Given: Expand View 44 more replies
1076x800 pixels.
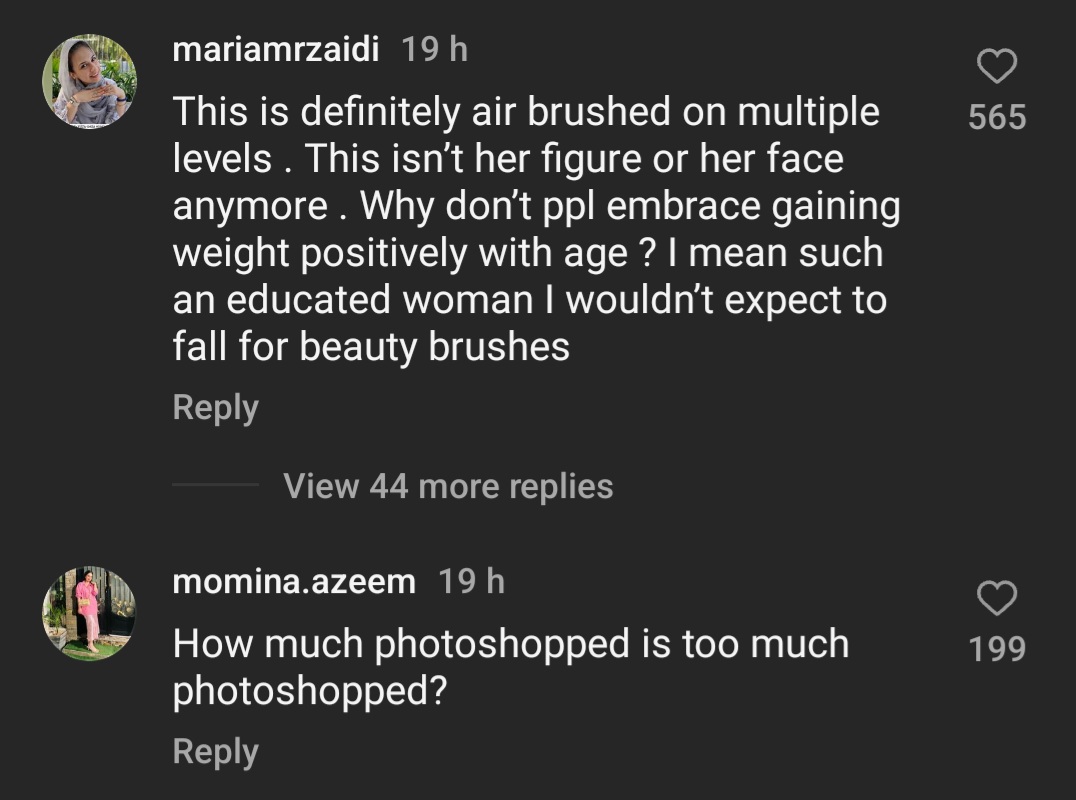Looking at the screenshot, I should tap(448, 486).
